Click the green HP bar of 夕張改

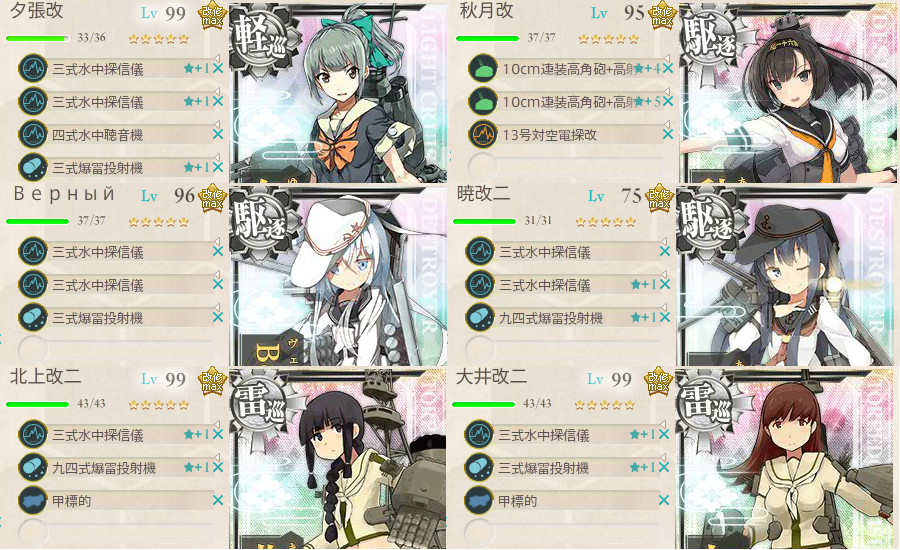(37, 38)
